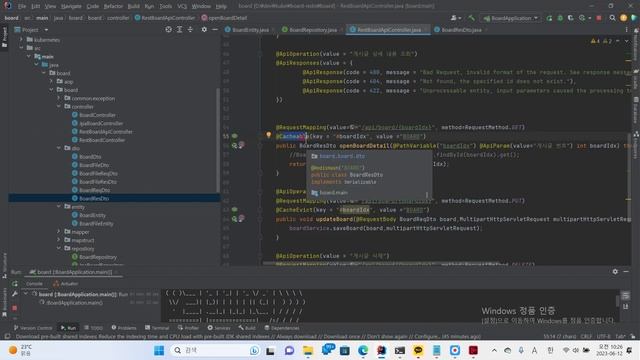Open Microsoft Edge from taskbar
640x360 pixels.
(x=363, y=350)
